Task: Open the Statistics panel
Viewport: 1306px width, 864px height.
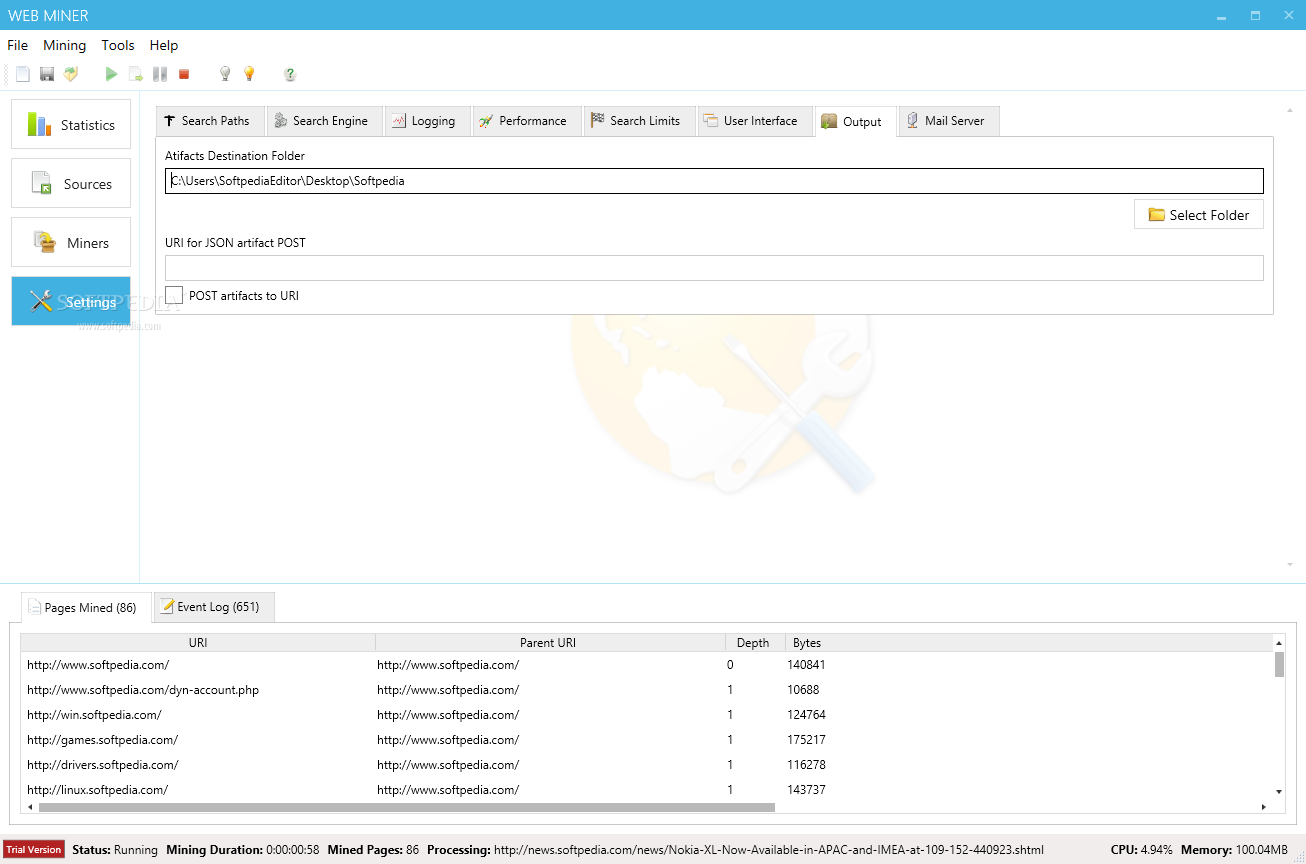Action: click(x=71, y=125)
